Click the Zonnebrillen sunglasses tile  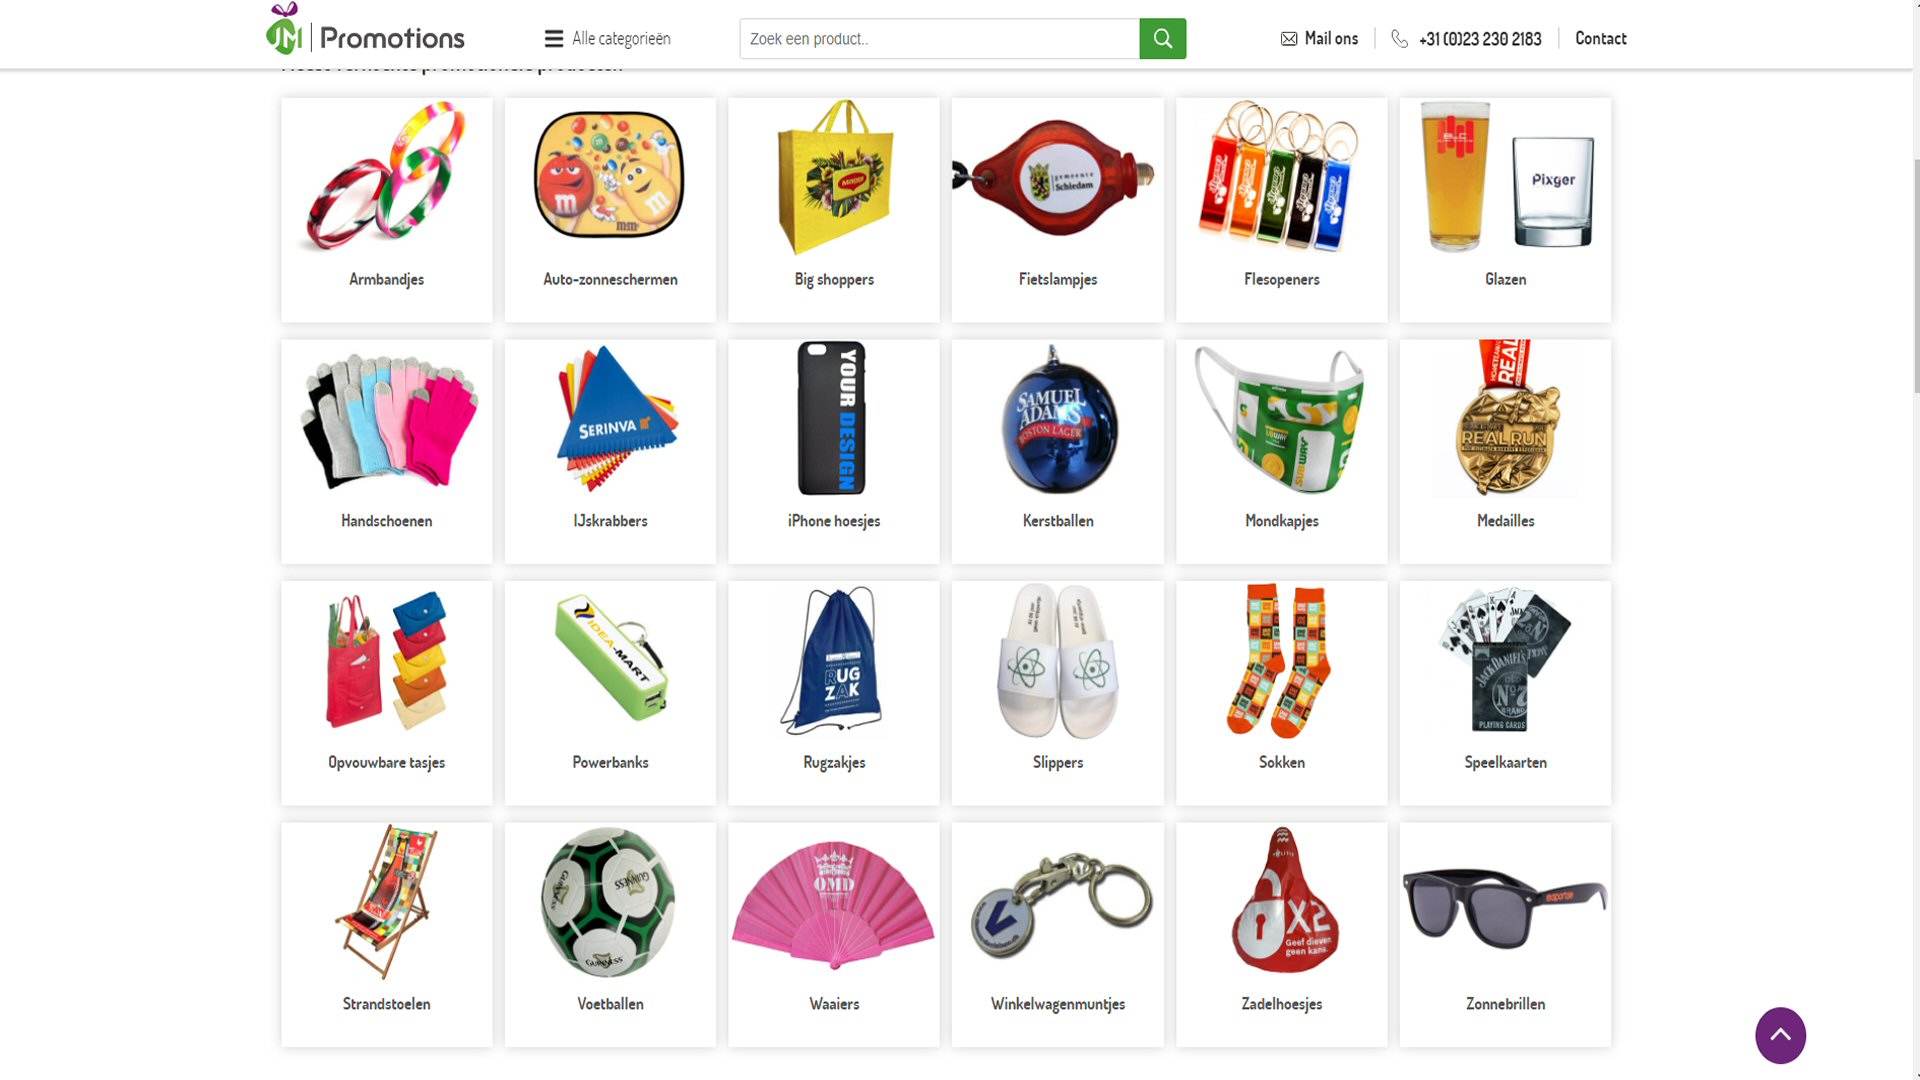pyautogui.click(x=1505, y=935)
